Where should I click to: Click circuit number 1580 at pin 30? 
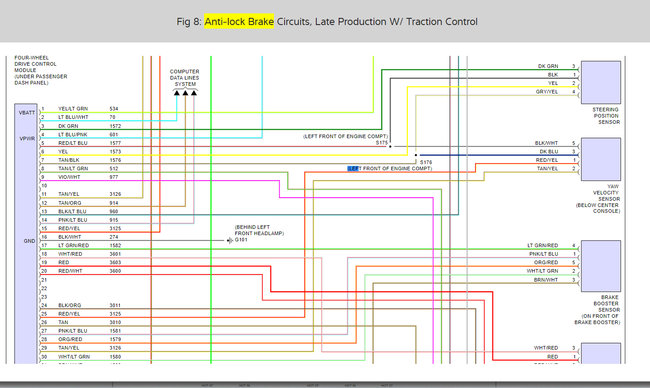pos(115,356)
